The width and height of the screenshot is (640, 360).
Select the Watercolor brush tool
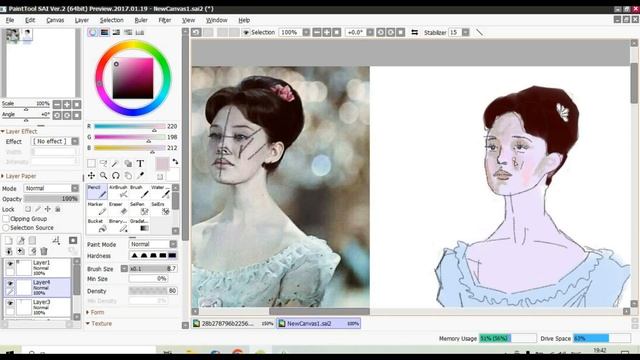[x=160, y=191]
